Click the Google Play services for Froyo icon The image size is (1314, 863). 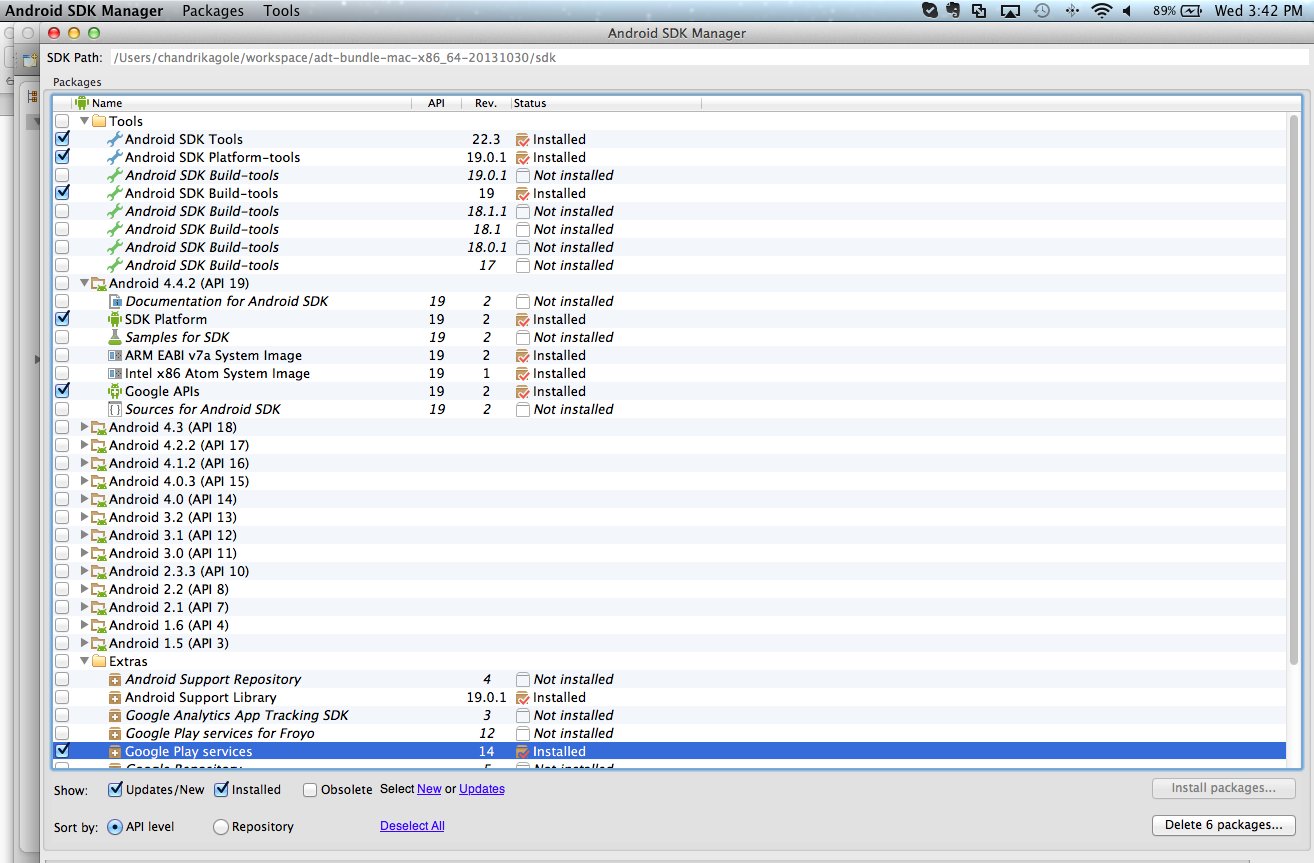115,733
